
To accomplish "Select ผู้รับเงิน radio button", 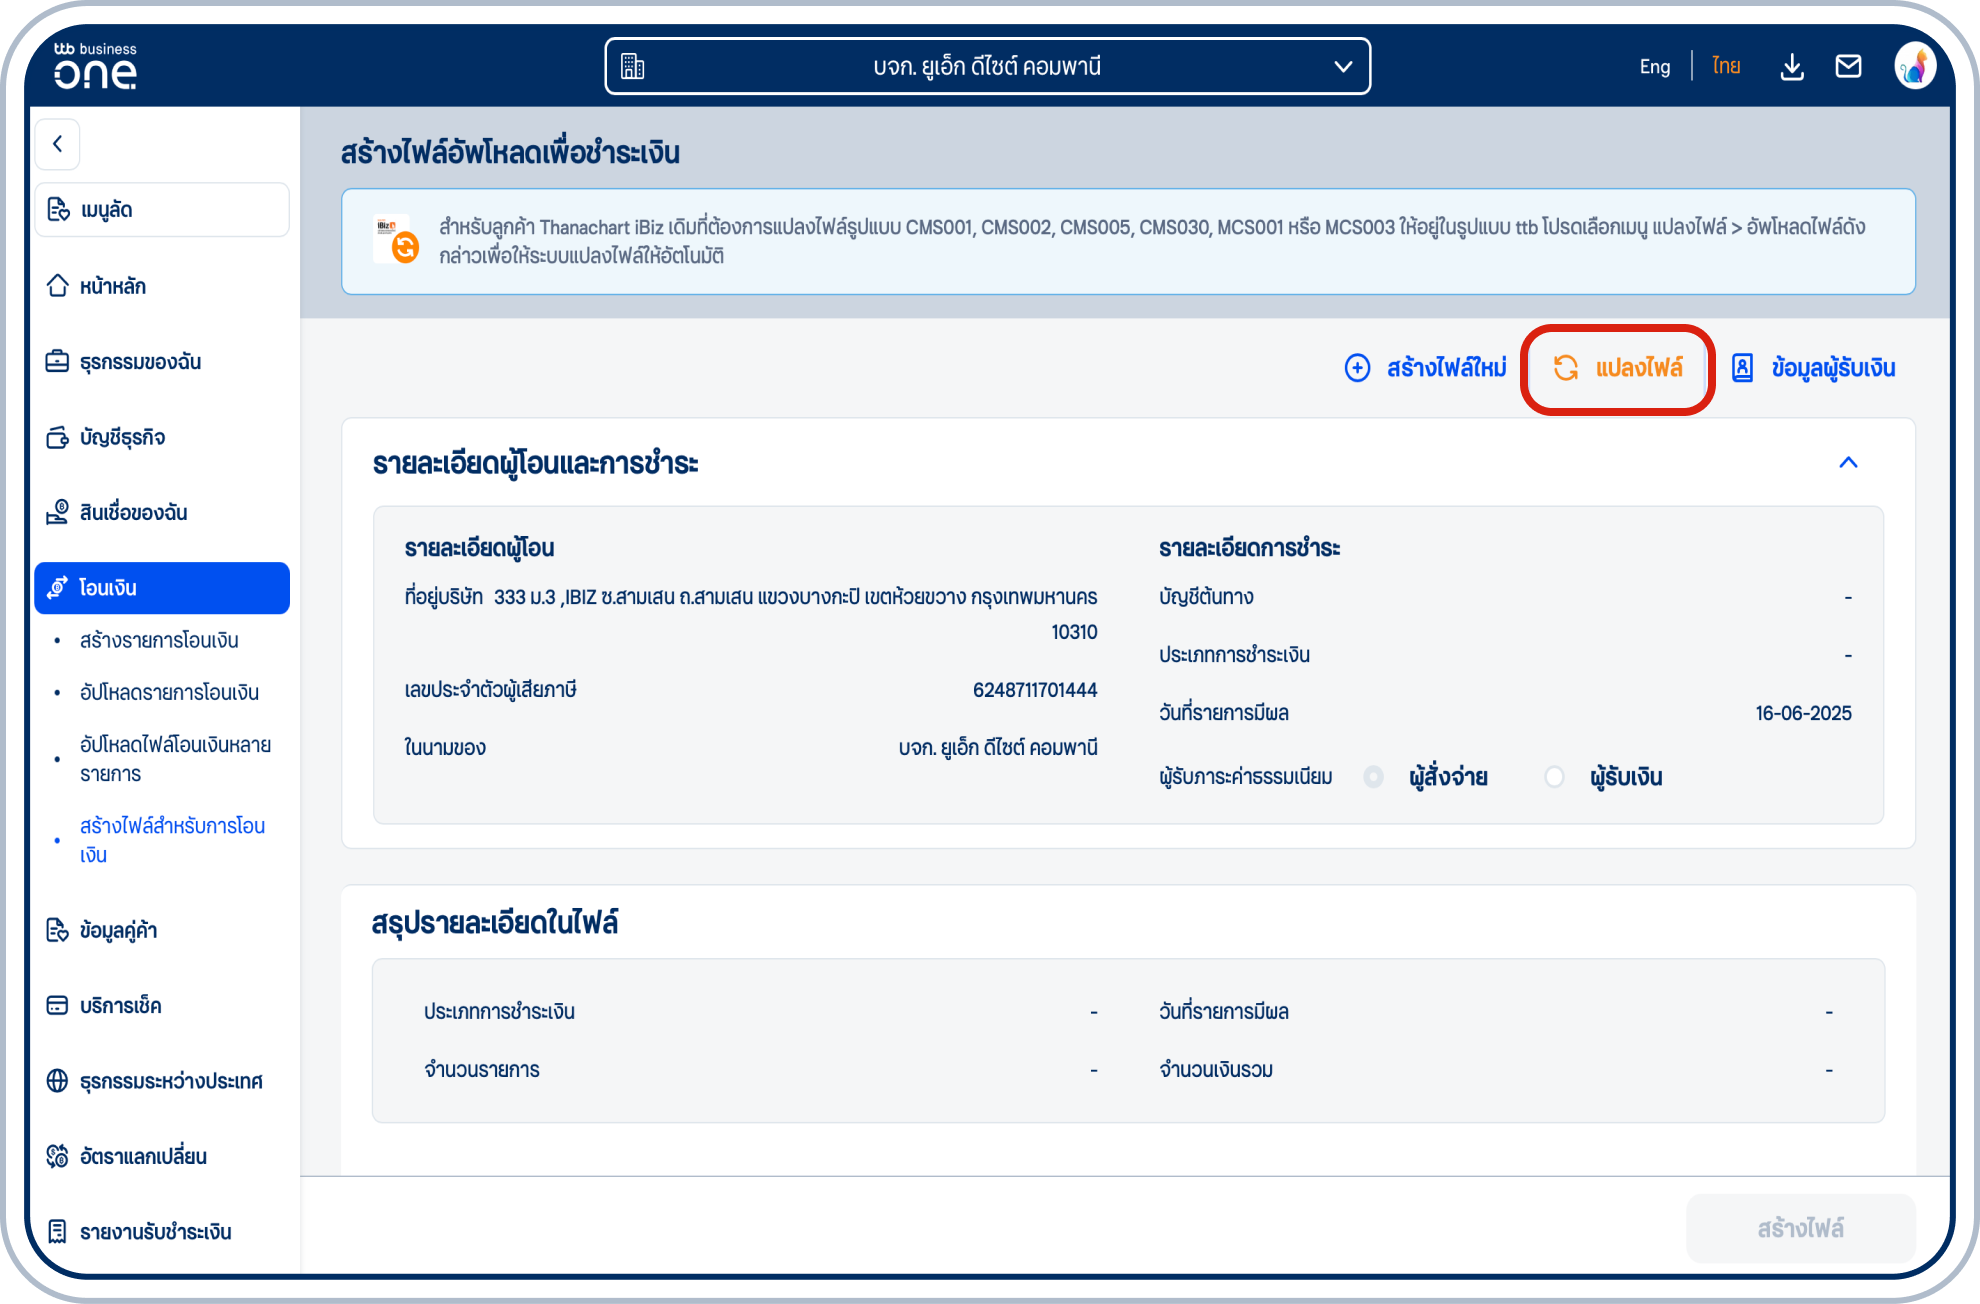I will tap(1554, 777).
